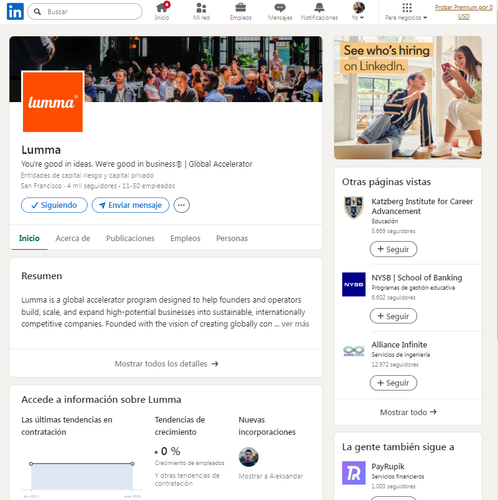Click the Alliance Infinite infinity logo

pyautogui.click(x=354, y=351)
